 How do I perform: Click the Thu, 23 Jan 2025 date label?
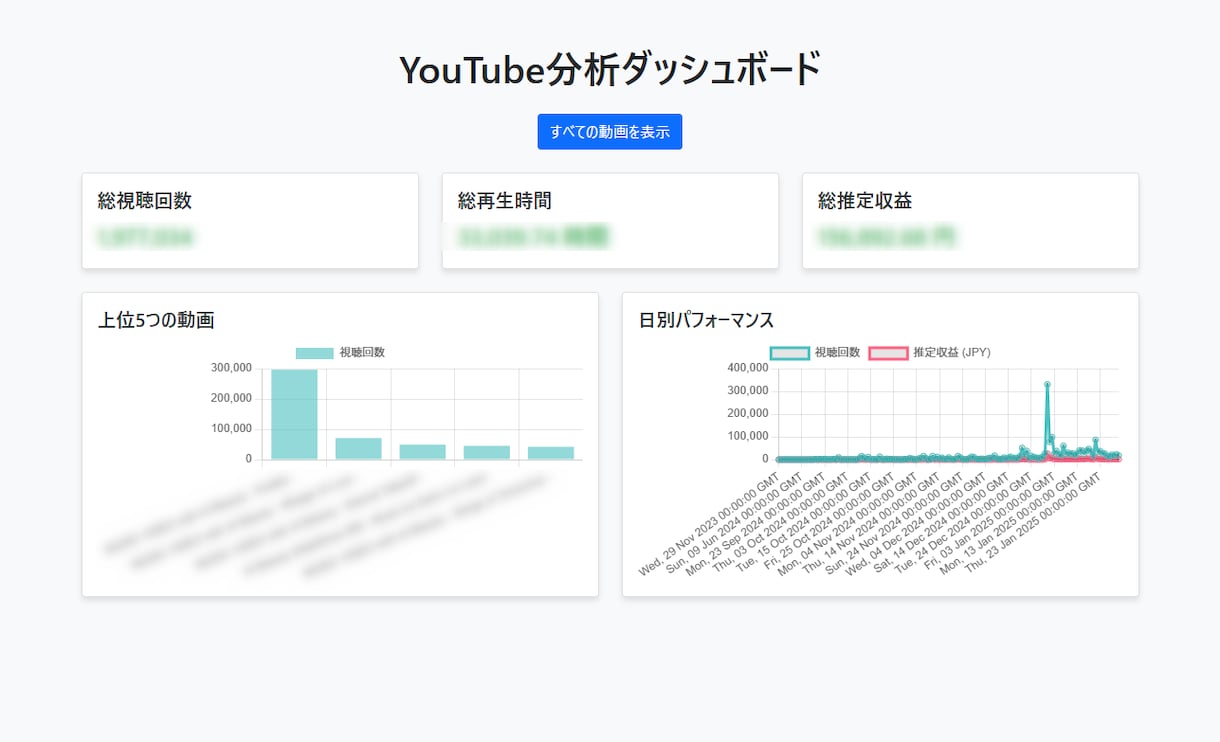[x=1032, y=522]
